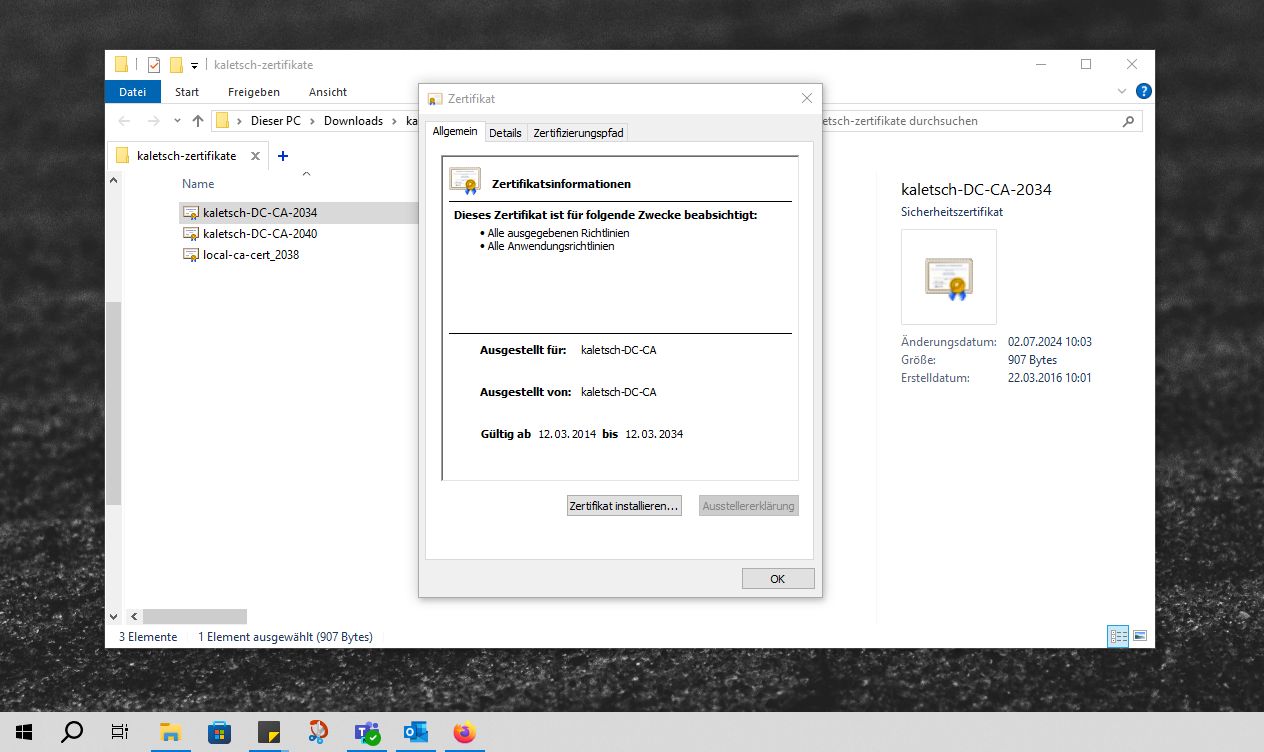Screen dimensions: 1264x752
Task: Click the Zertifikat installieren button
Action: pos(624,506)
